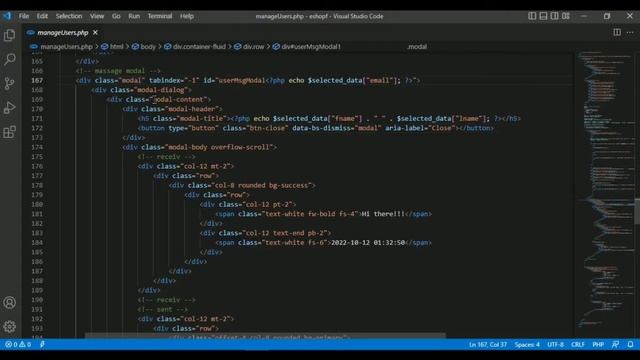This screenshot has width=640, height=360.
Task: Change CRLF end of line sequence
Action: [578, 344]
